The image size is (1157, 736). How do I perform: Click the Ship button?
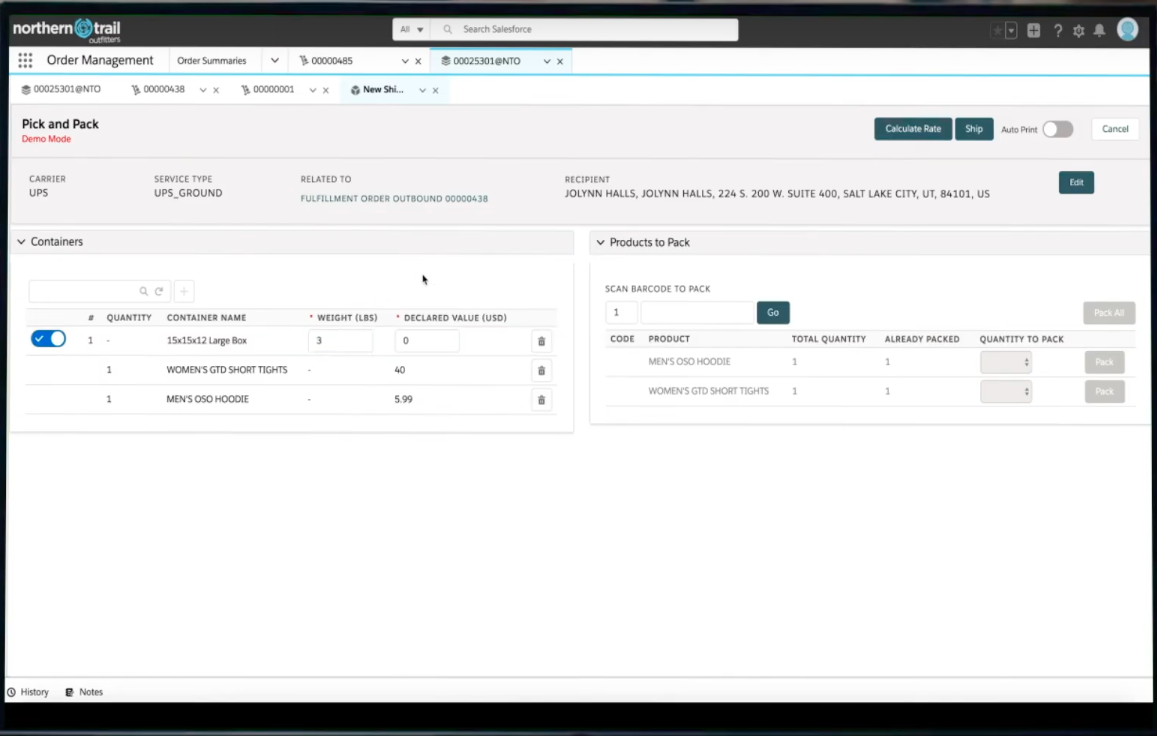coord(974,129)
